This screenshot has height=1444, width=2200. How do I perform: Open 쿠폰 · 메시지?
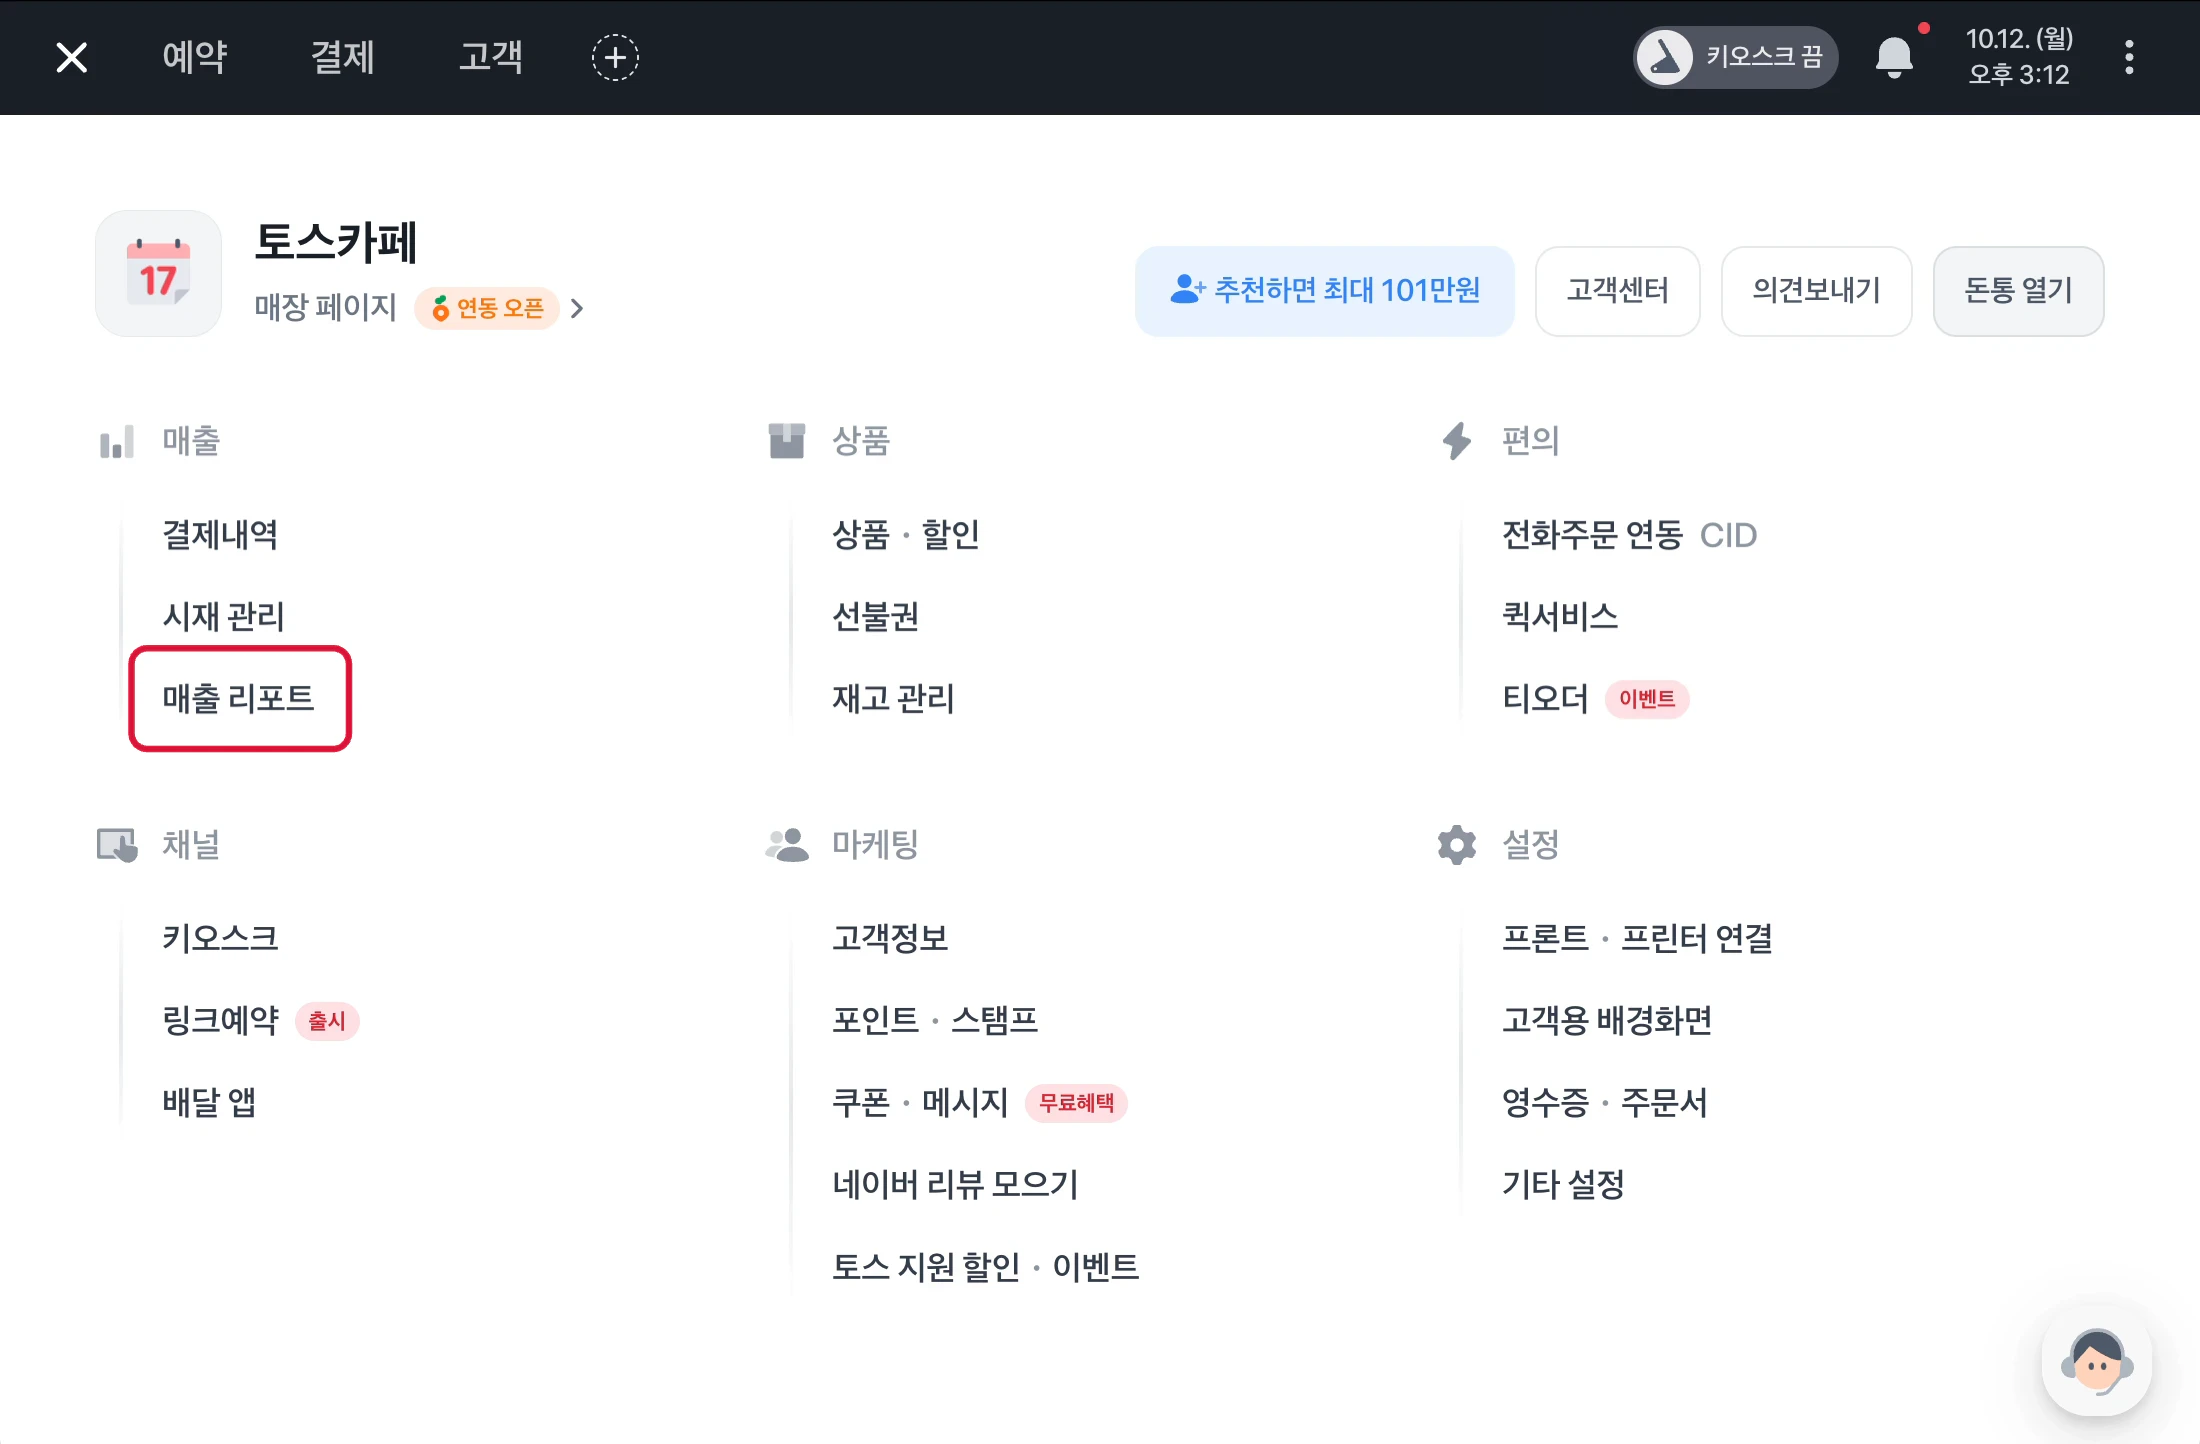[920, 1102]
